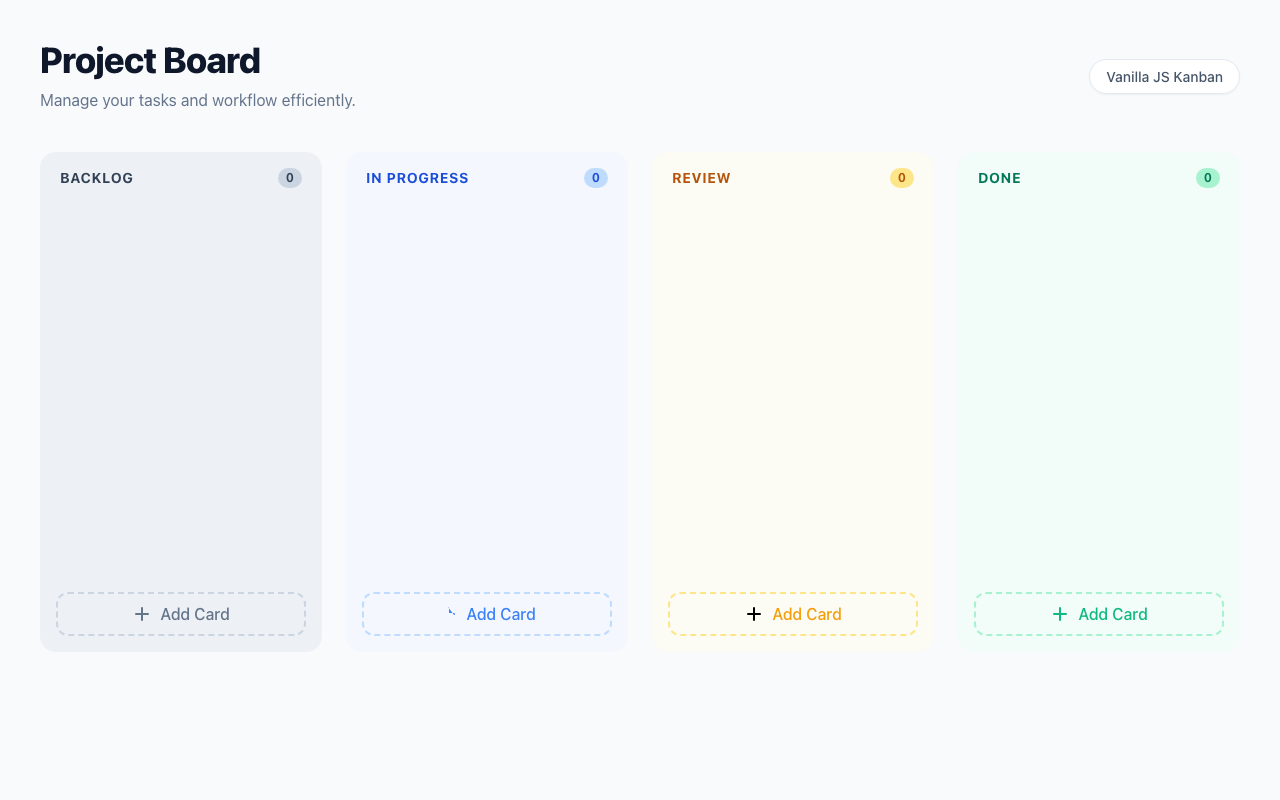Click the Backlog card count badge
The image size is (1280, 800).
(x=290, y=178)
